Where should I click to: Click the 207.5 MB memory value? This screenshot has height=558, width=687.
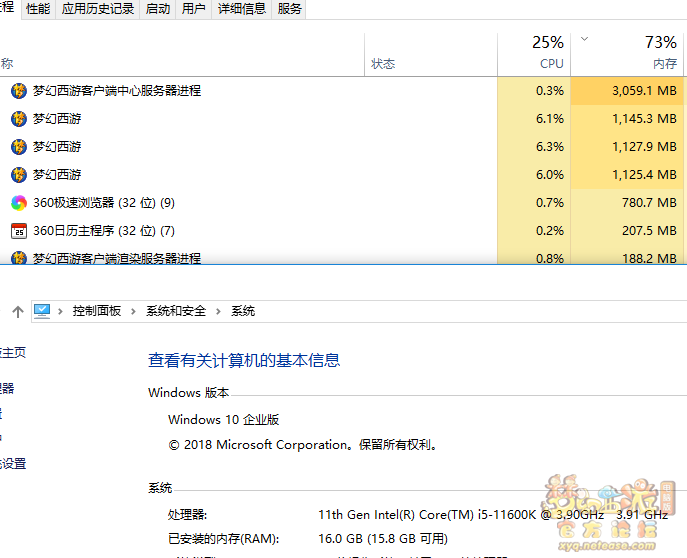tap(649, 231)
